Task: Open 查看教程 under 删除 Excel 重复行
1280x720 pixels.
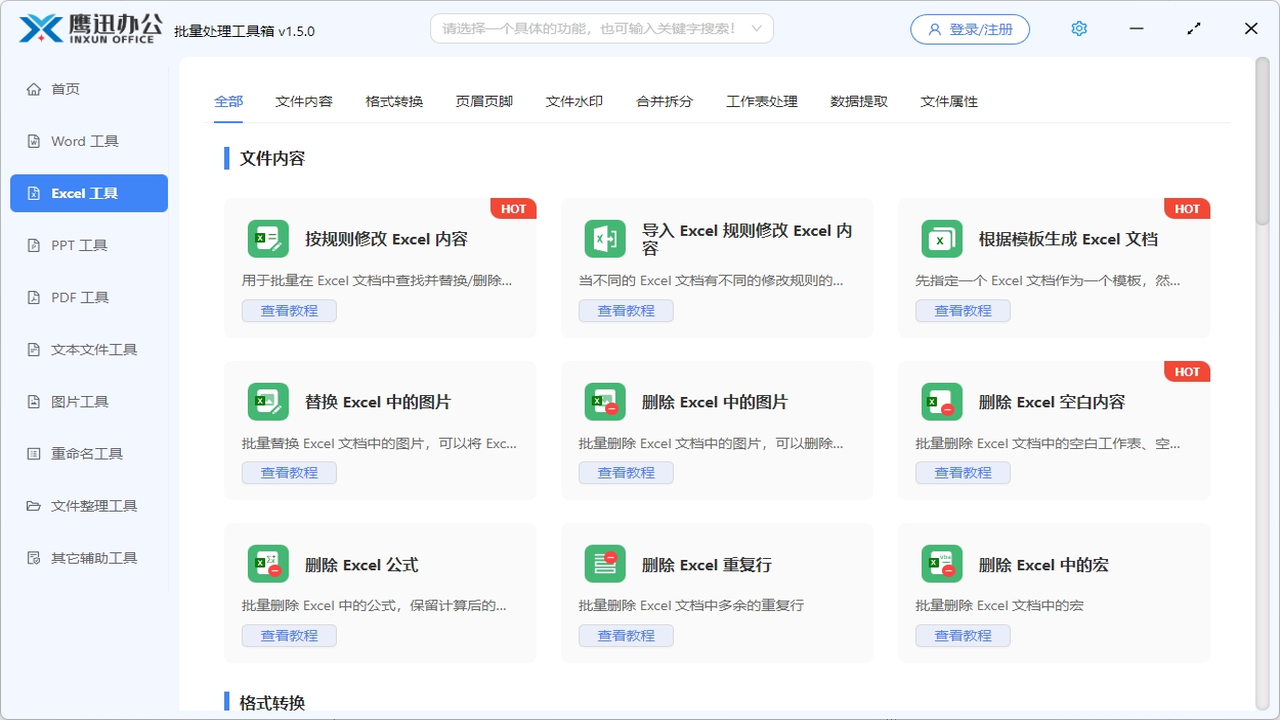Action: click(x=625, y=635)
